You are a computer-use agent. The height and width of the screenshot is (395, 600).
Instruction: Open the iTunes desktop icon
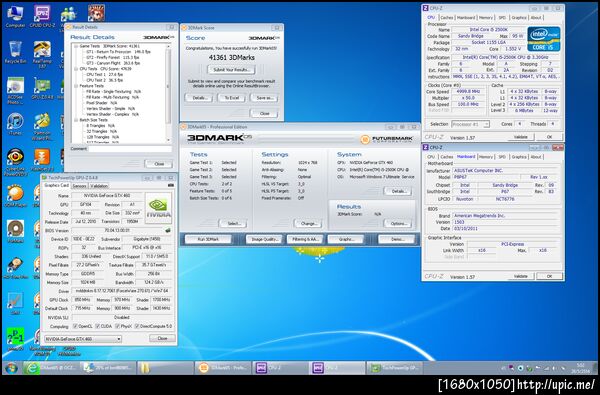(15, 124)
